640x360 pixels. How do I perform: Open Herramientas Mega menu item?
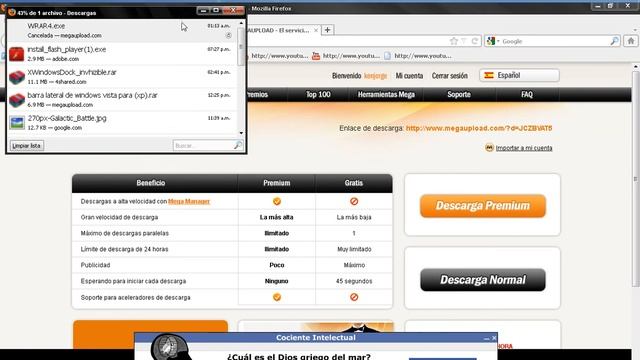386,95
